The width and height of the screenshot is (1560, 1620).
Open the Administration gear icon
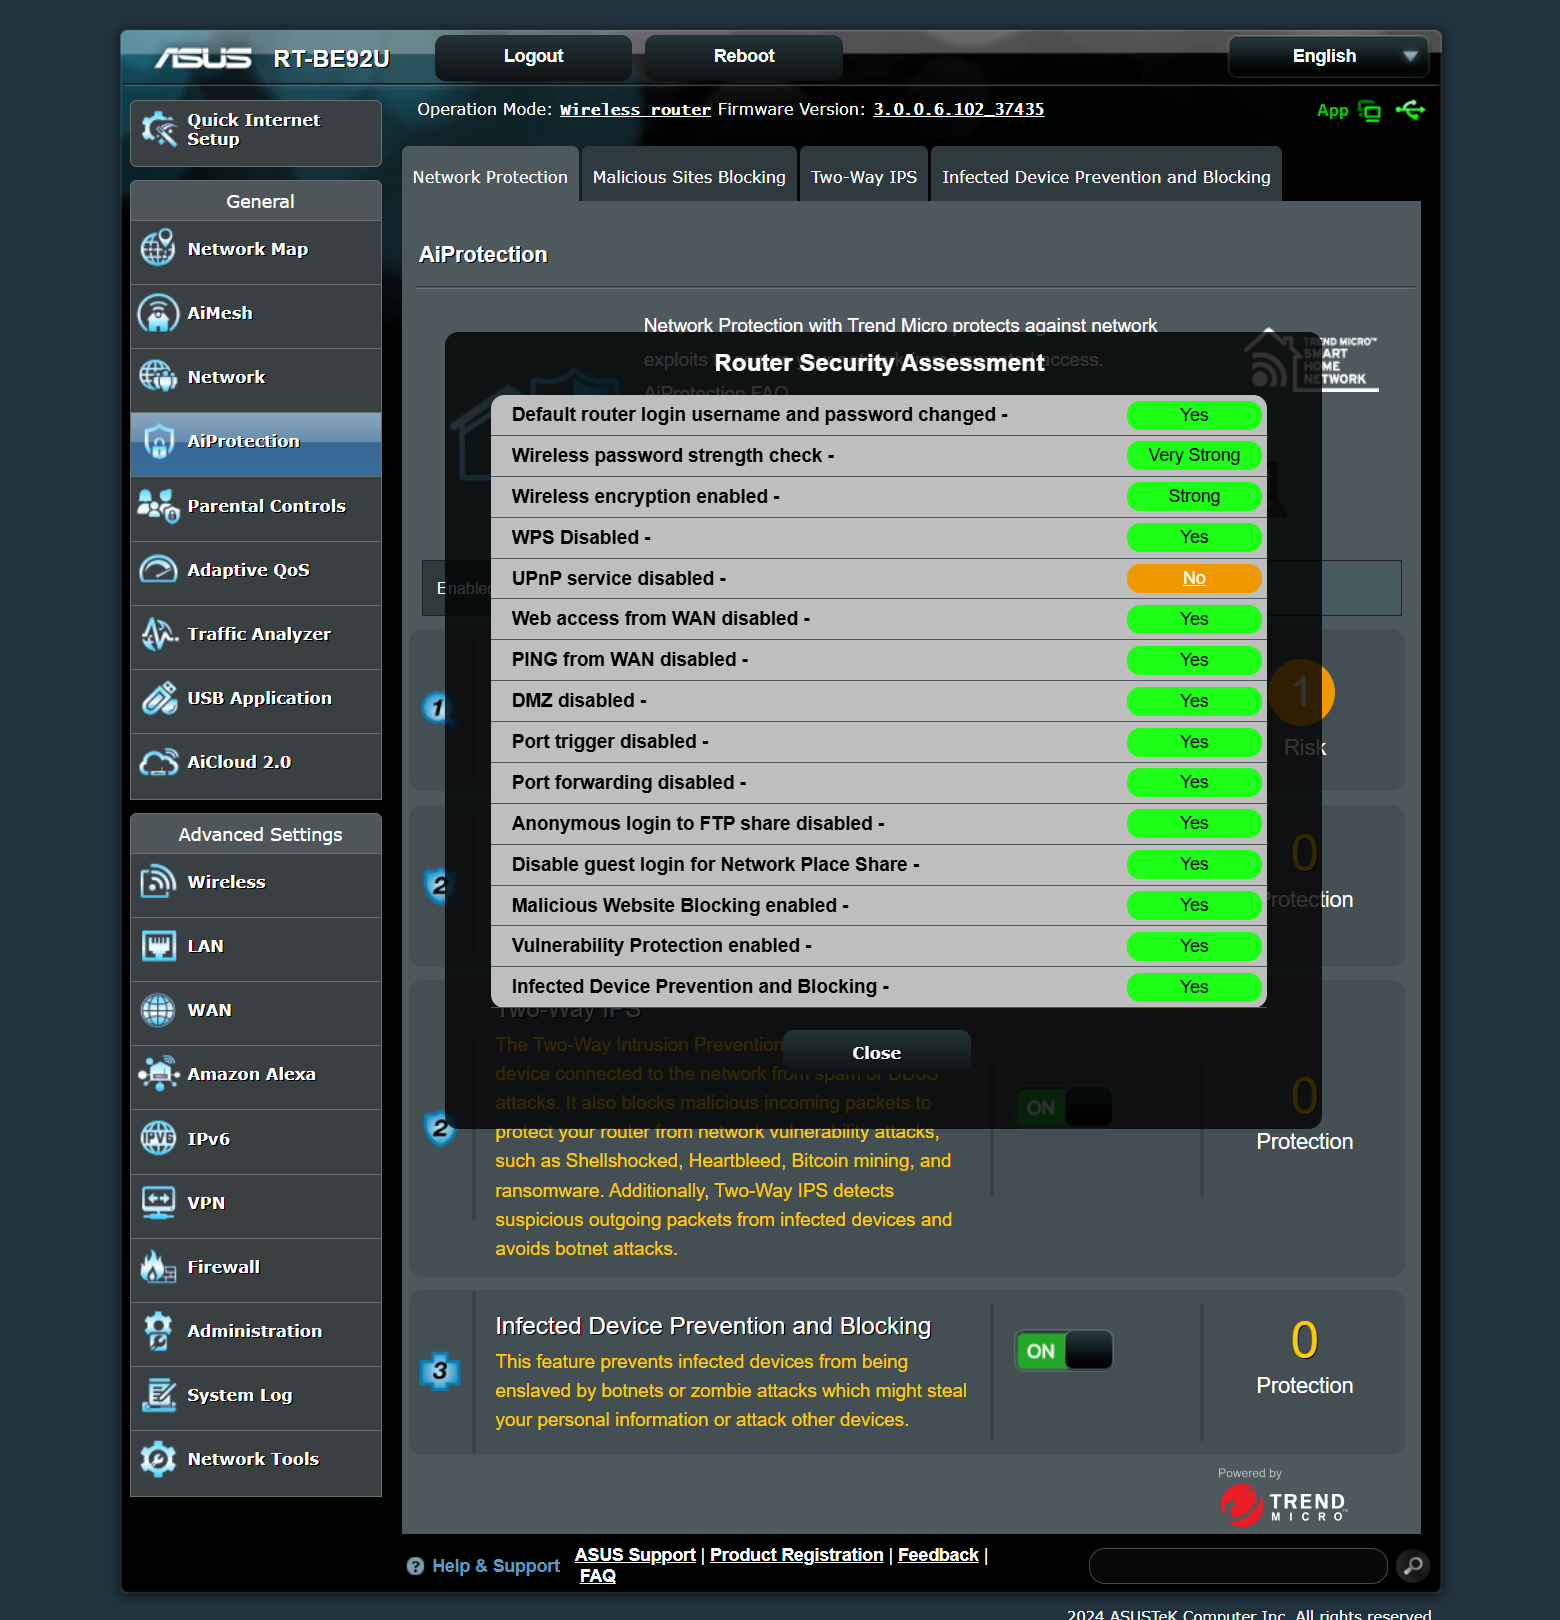[158, 1331]
